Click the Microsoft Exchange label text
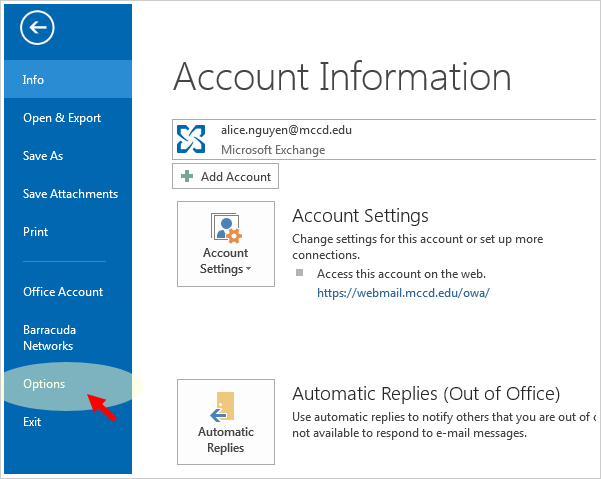This screenshot has width=601, height=479. (x=273, y=149)
